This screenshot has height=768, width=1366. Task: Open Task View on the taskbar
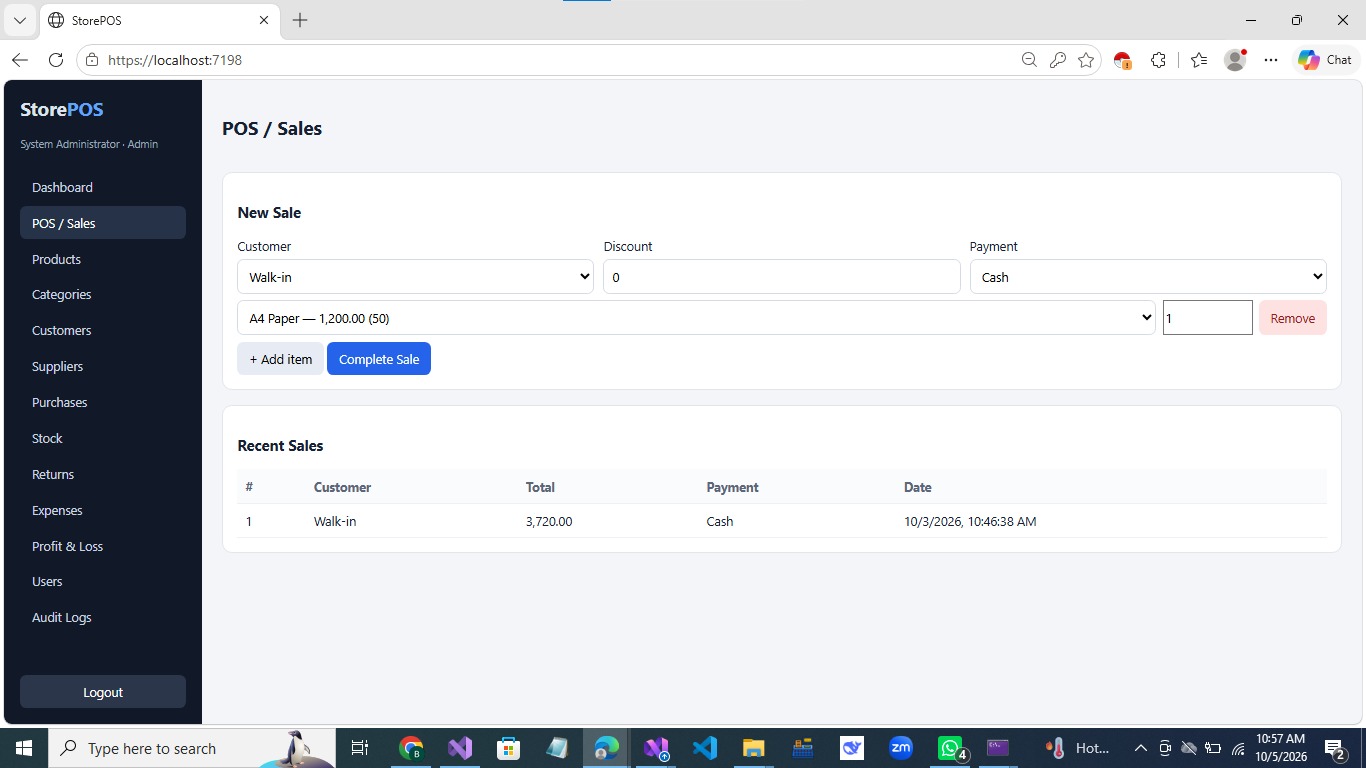360,748
